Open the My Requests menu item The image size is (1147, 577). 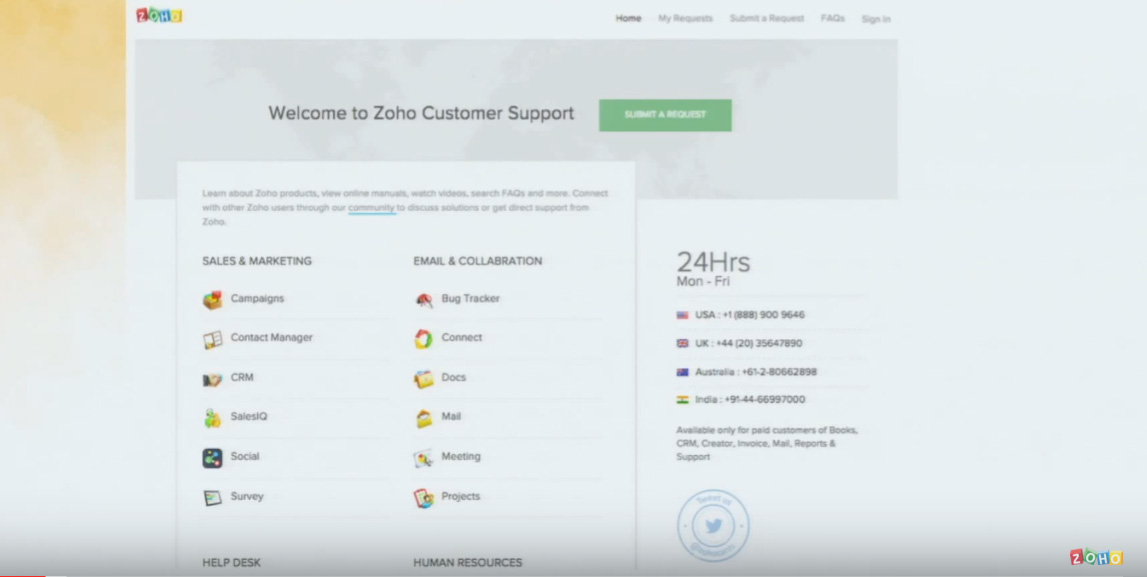tap(685, 18)
